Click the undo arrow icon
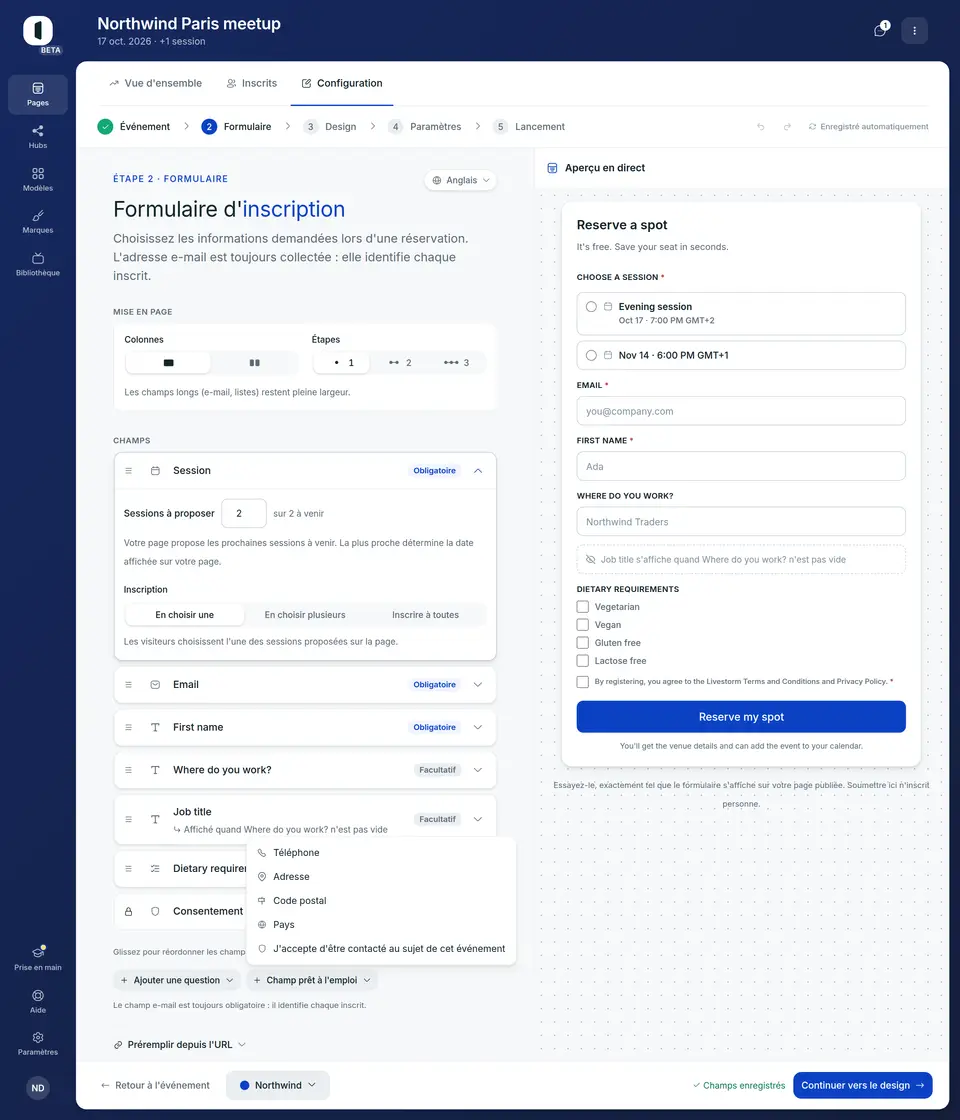This screenshot has height=1120, width=960. (761, 127)
